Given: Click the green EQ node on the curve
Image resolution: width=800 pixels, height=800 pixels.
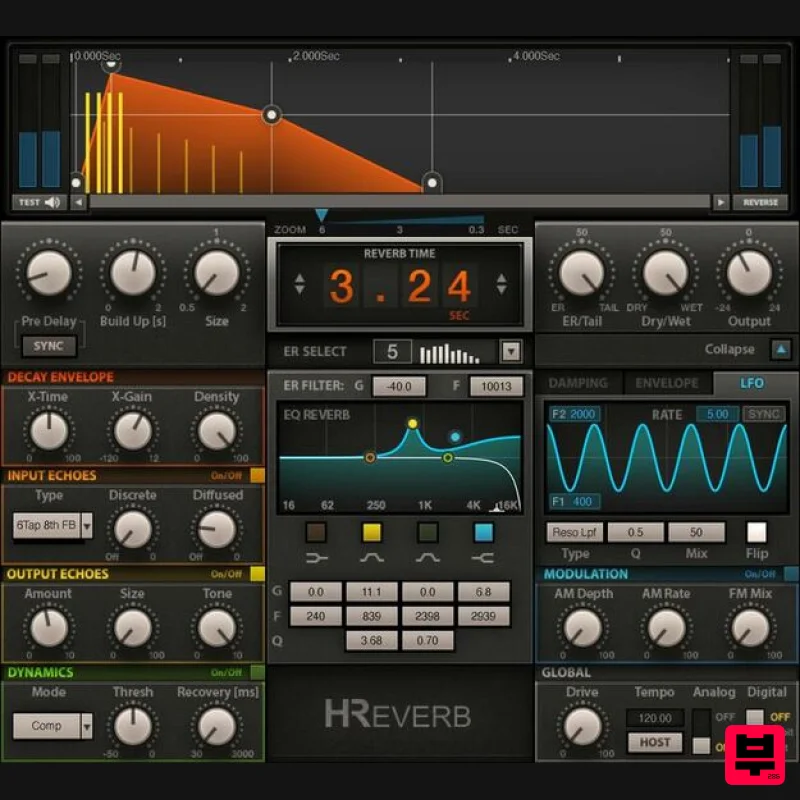Looking at the screenshot, I should click(447, 458).
